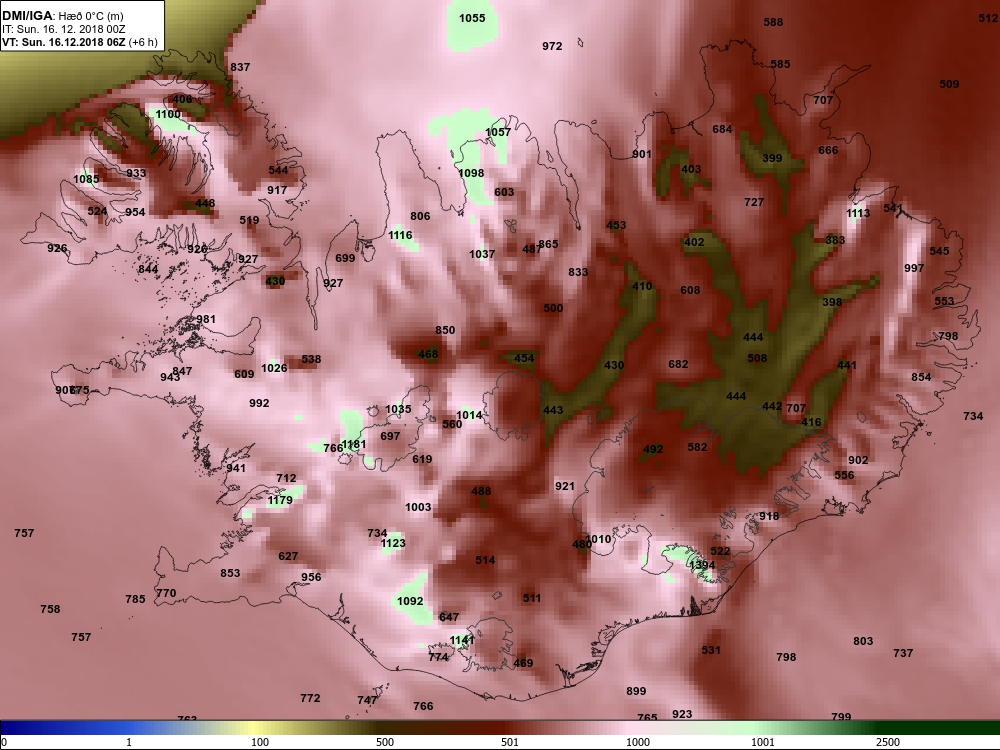
Task: Click the 1181 height value
Action: point(354,444)
